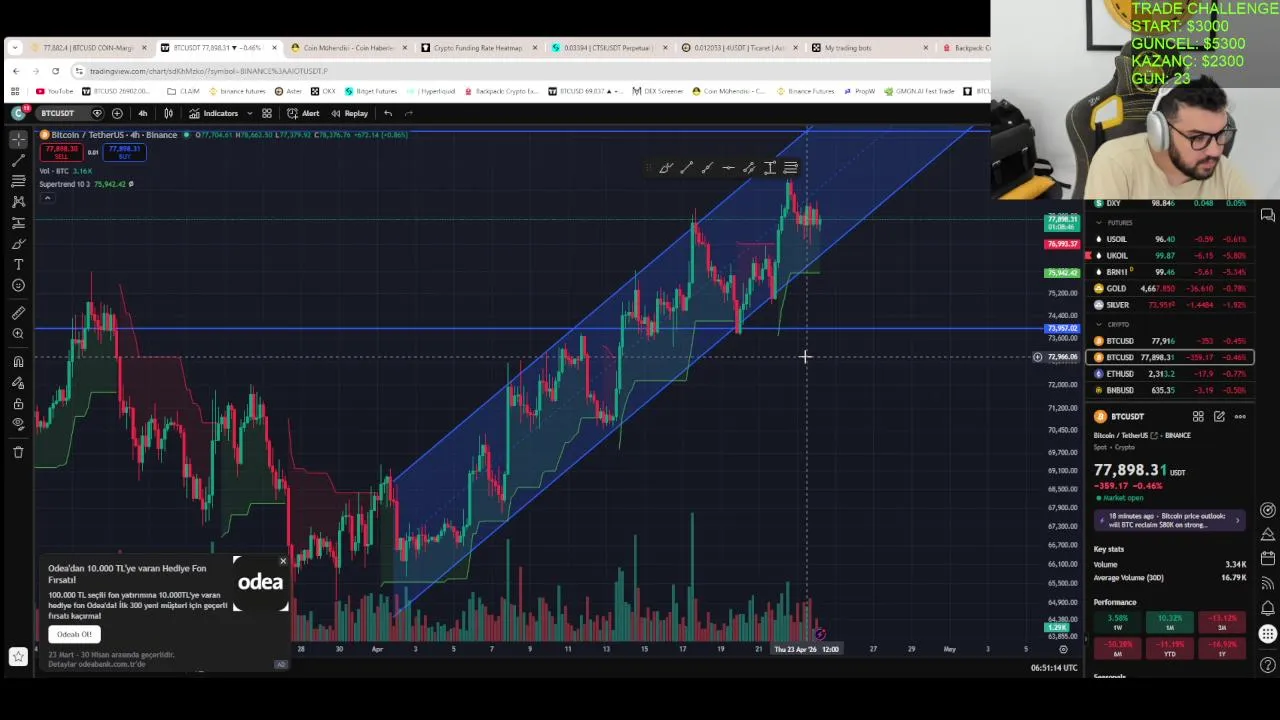The width and height of the screenshot is (1280, 720).
Task: Open the notifications bell on right sidebar
Action: click(1268, 607)
